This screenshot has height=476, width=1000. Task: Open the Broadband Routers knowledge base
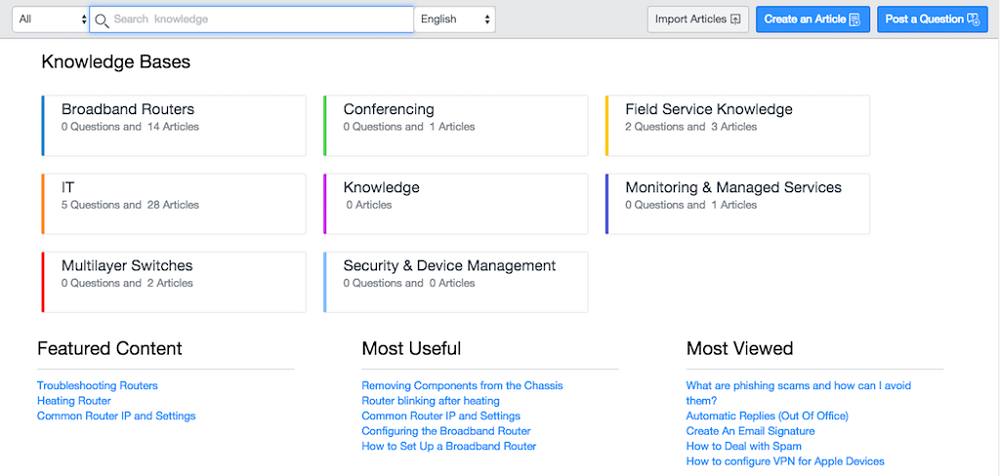pos(174,125)
